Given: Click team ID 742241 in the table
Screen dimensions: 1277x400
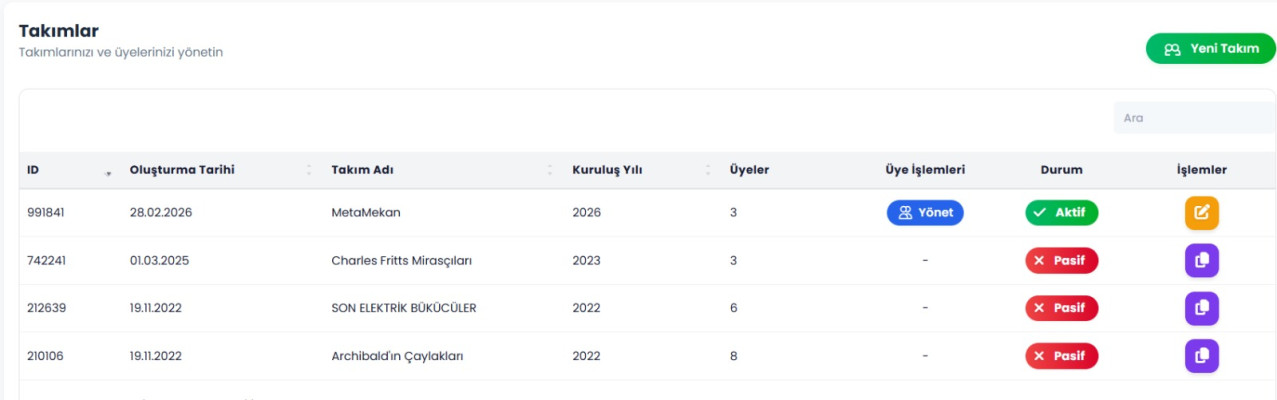Looking at the screenshot, I should click(46, 261).
